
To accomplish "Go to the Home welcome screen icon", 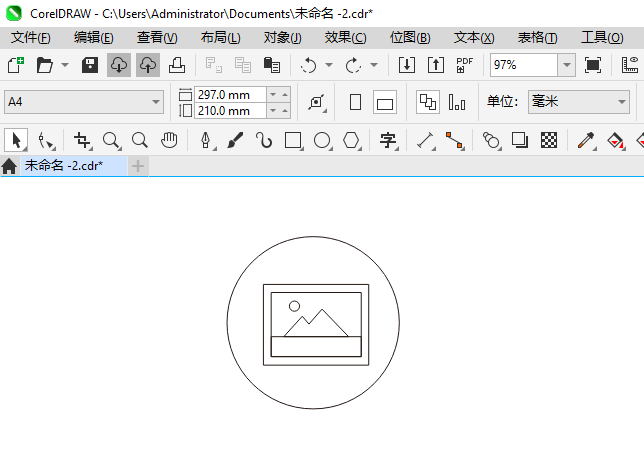I will click(x=9, y=166).
